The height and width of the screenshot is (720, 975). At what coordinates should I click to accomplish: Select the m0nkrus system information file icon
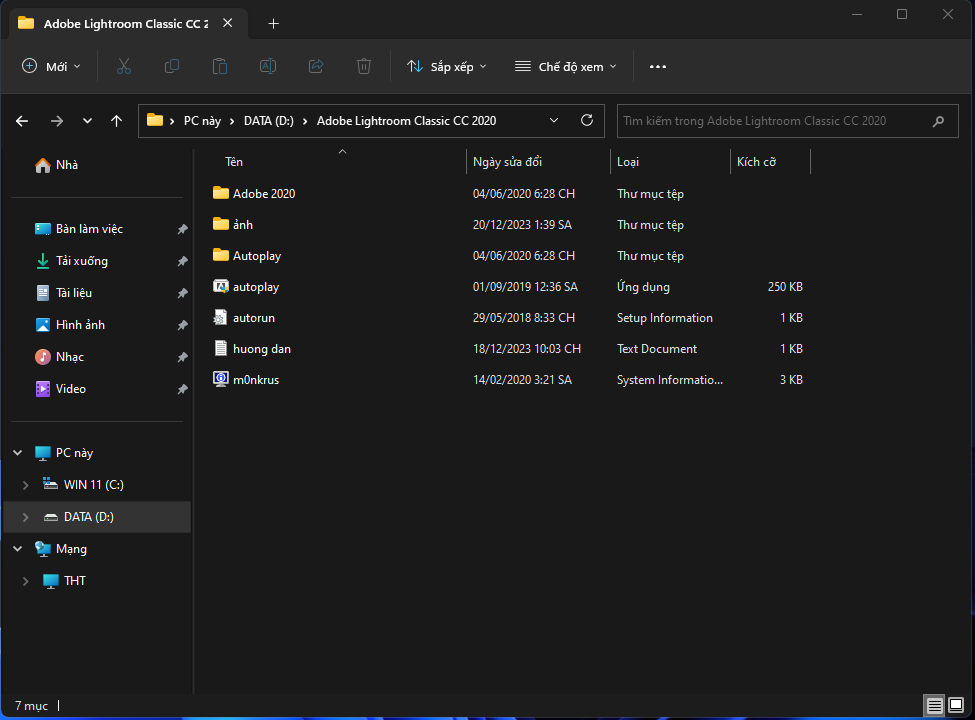pos(221,379)
